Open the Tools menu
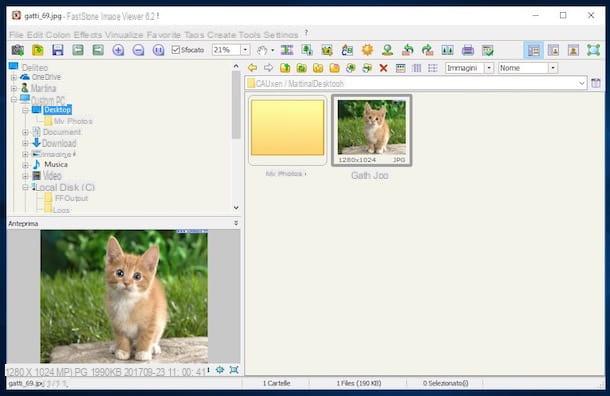The image size is (610, 396). pyautogui.click(x=249, y=35)
